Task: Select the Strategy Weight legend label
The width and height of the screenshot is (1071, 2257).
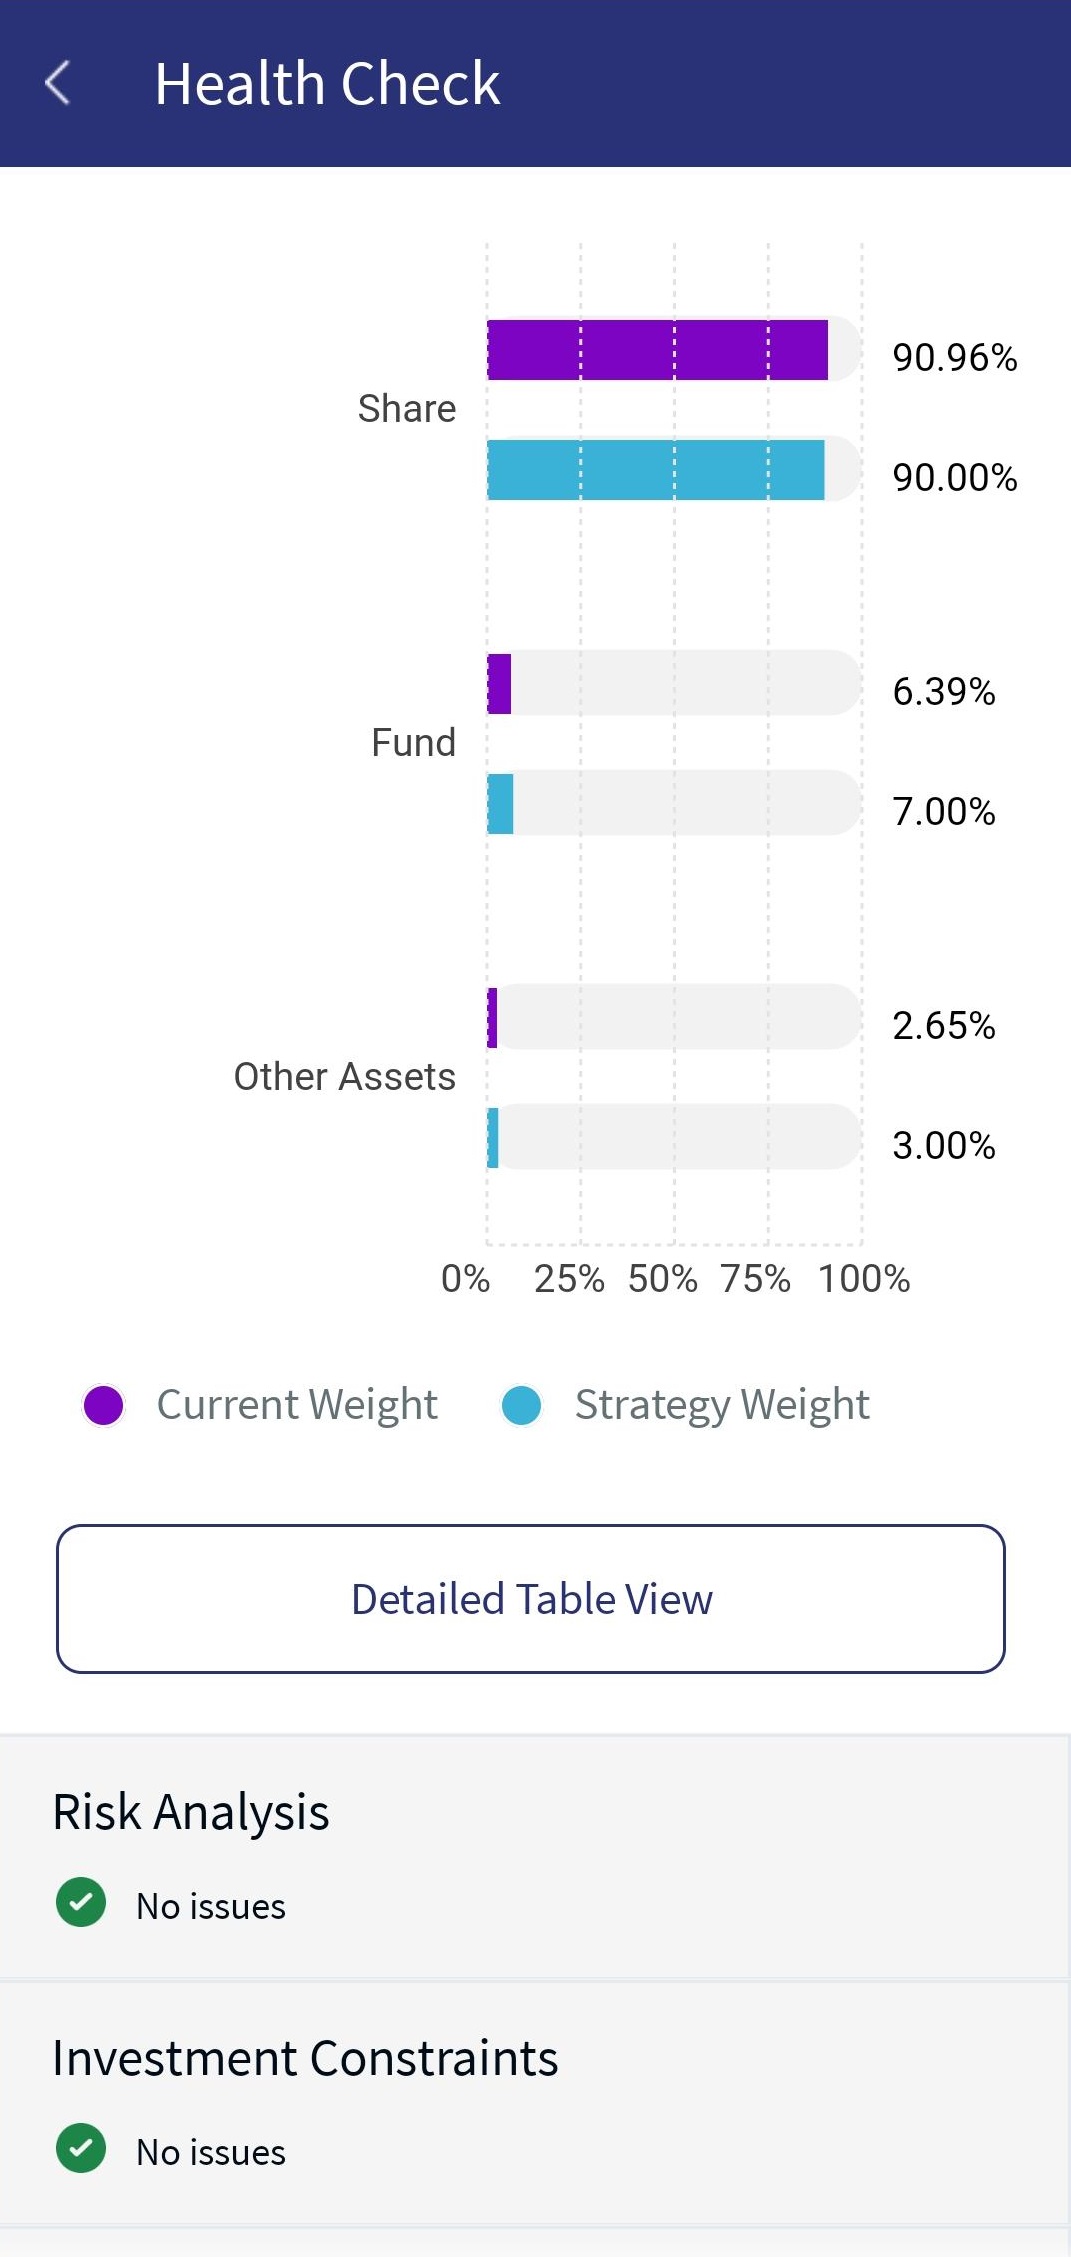Action: pos(722,1405)
